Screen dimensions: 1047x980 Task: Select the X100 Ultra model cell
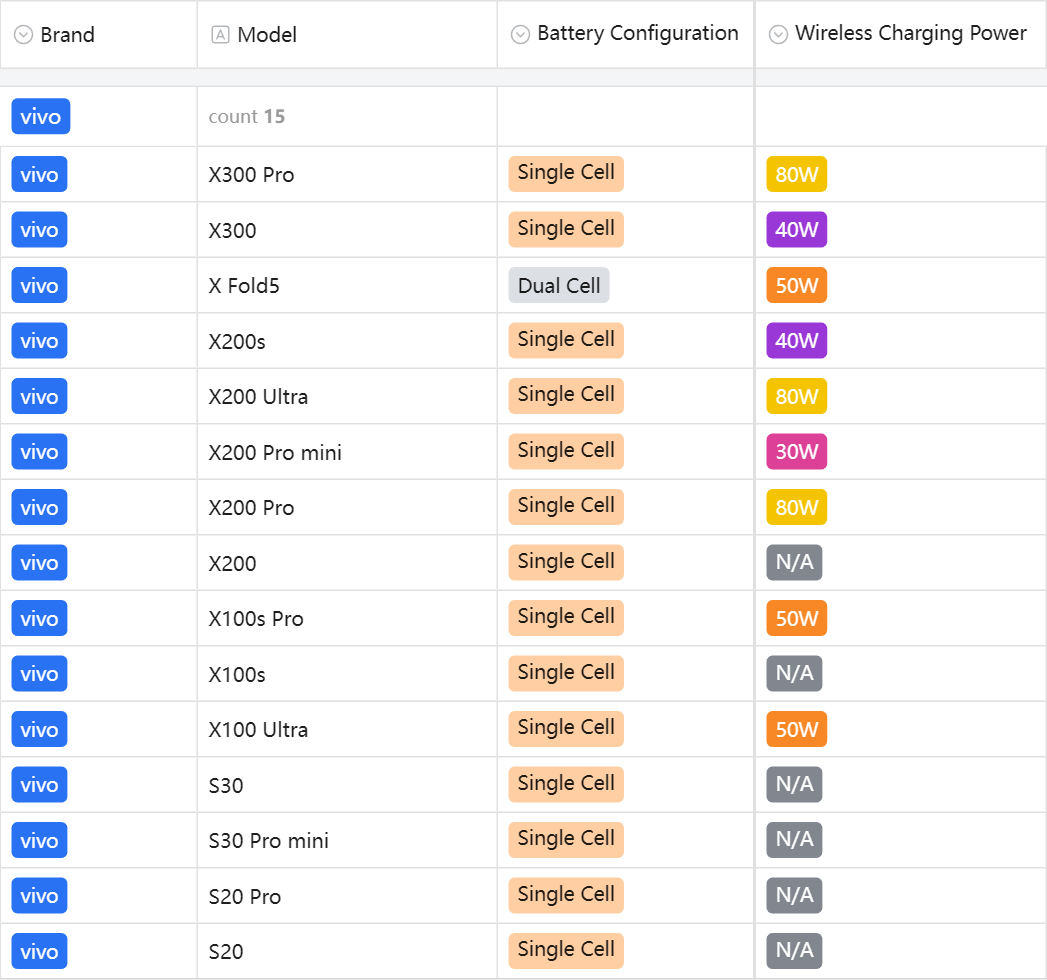pyautogui.click(x=347, y=729)
